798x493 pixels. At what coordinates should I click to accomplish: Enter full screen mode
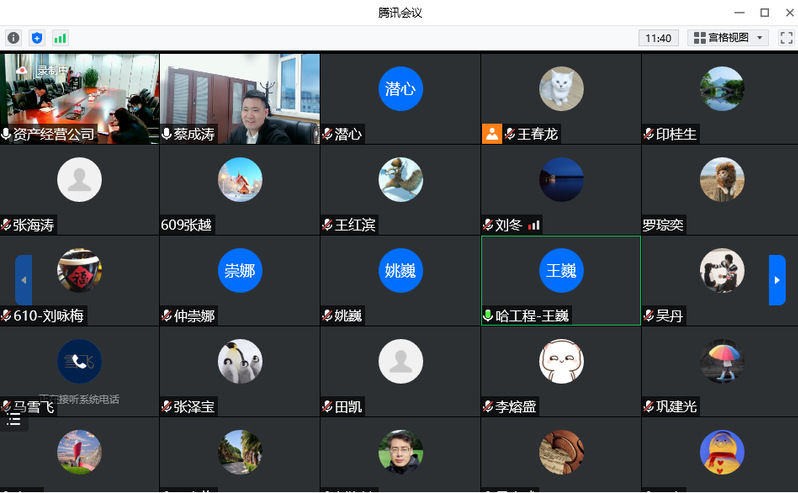click(785, 38)
